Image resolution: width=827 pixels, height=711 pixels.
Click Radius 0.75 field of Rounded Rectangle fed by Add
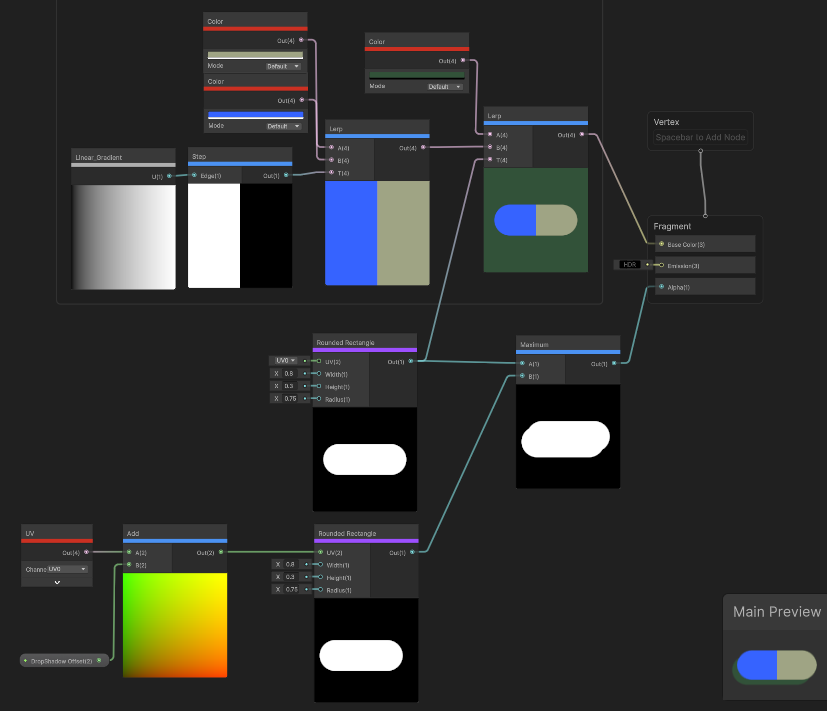tap(291, 590)
